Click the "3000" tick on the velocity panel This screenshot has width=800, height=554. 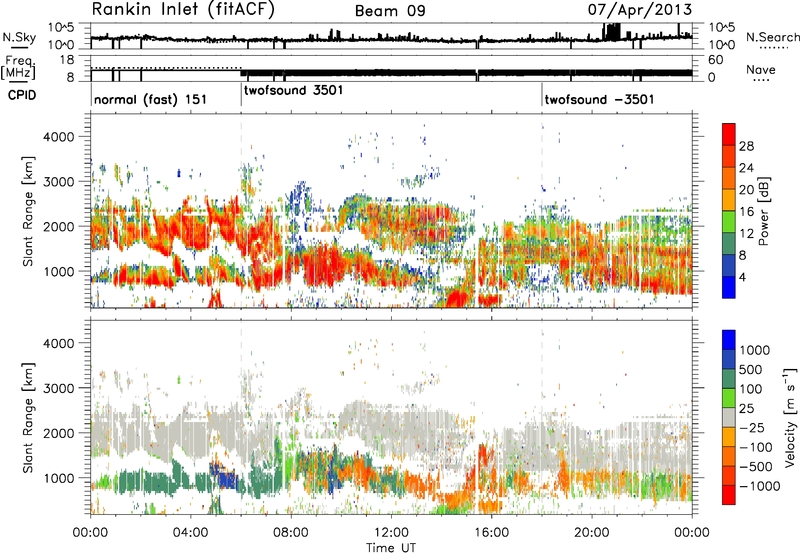point(58,388)
